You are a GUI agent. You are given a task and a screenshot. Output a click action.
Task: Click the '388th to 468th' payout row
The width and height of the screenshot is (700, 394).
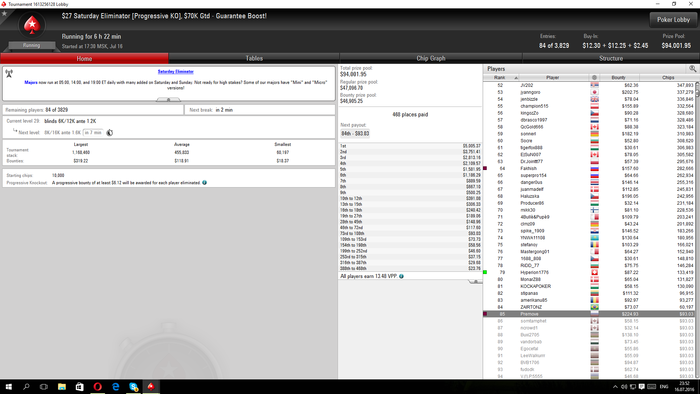point(410,269)
